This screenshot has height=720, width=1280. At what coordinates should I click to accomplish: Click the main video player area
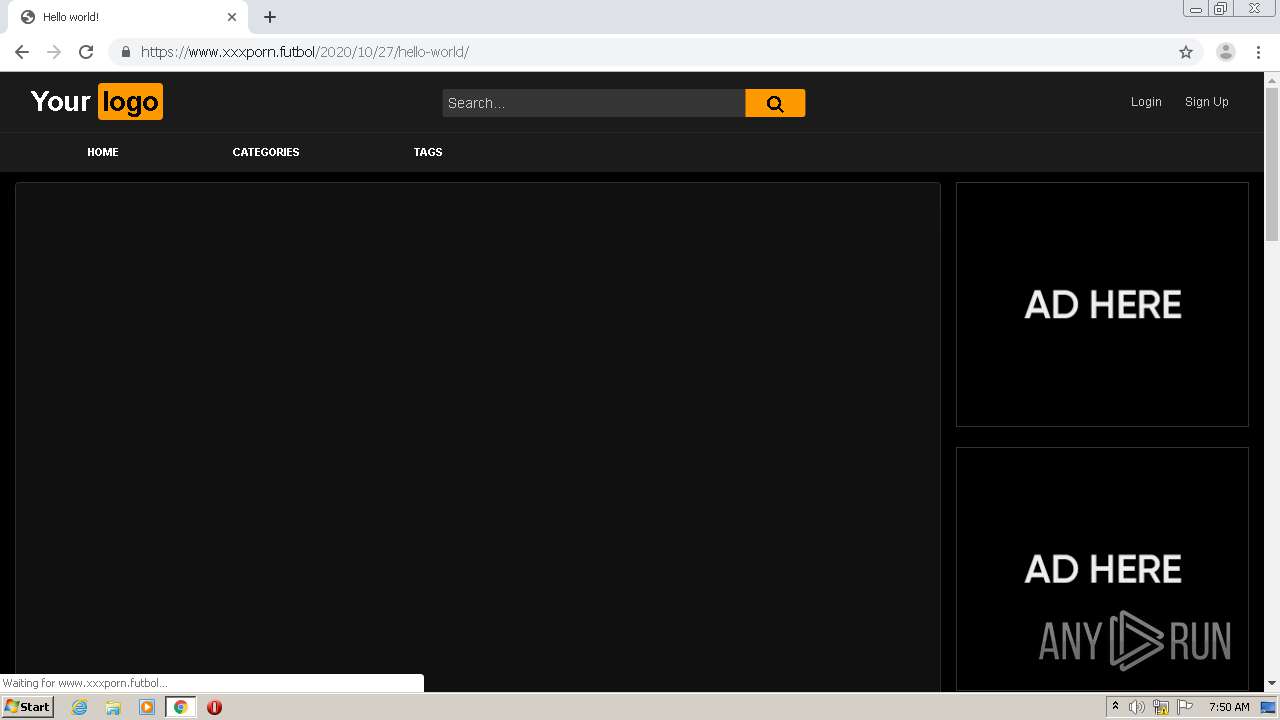tap(478, 436)
